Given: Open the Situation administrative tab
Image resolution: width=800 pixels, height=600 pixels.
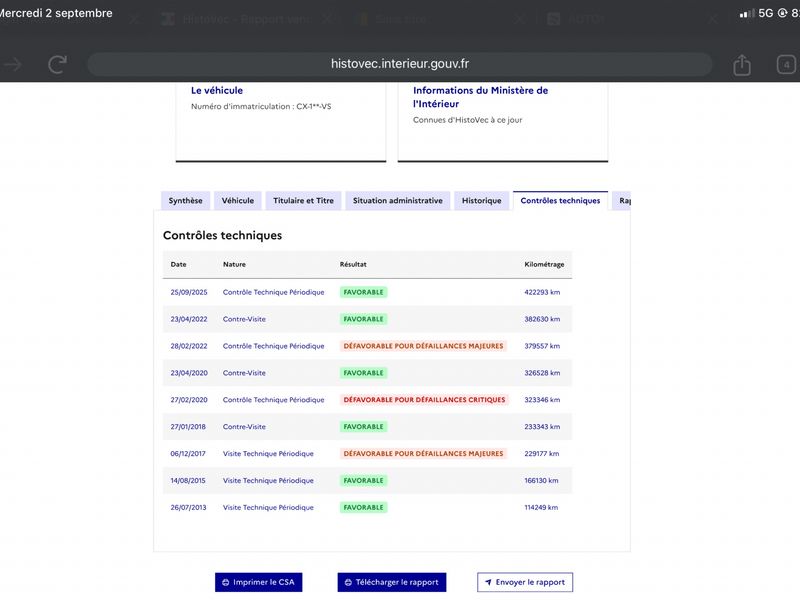Looking at the screenshot, I should (397, 201).
